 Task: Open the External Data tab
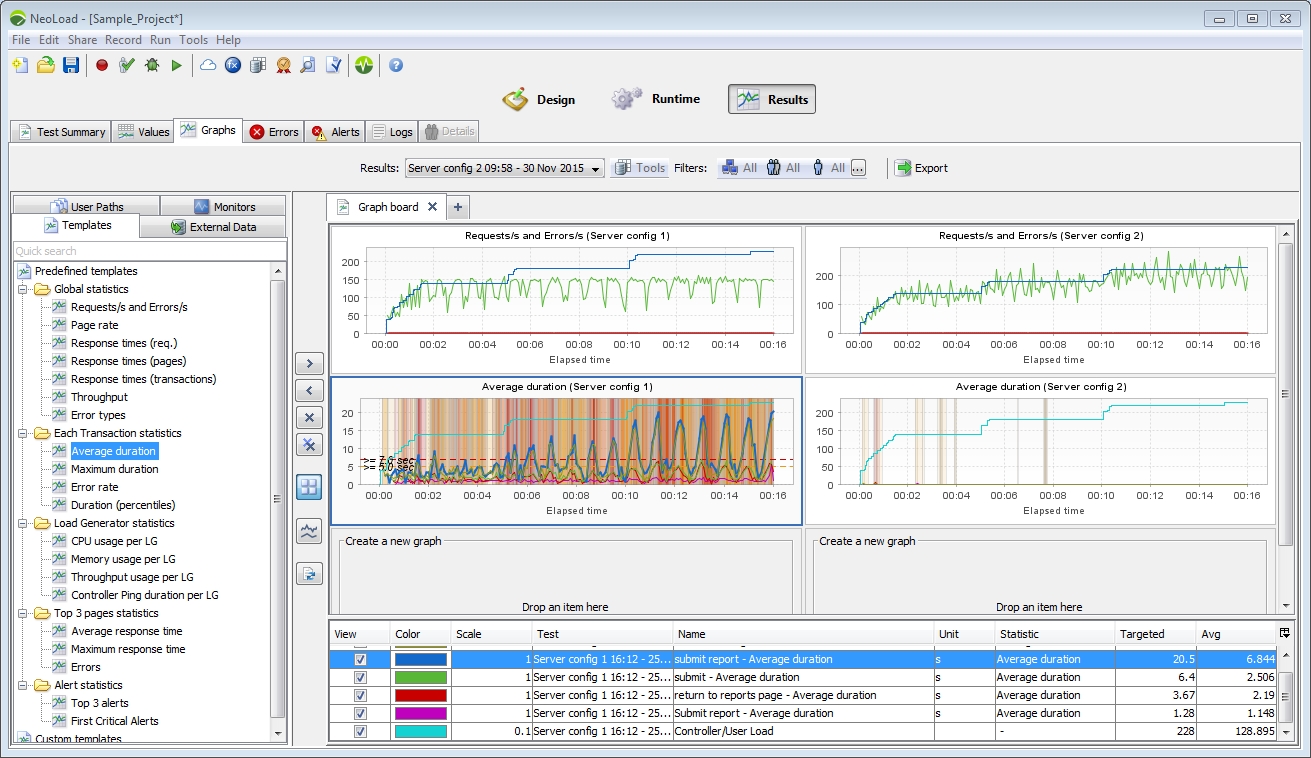[213, 227]
